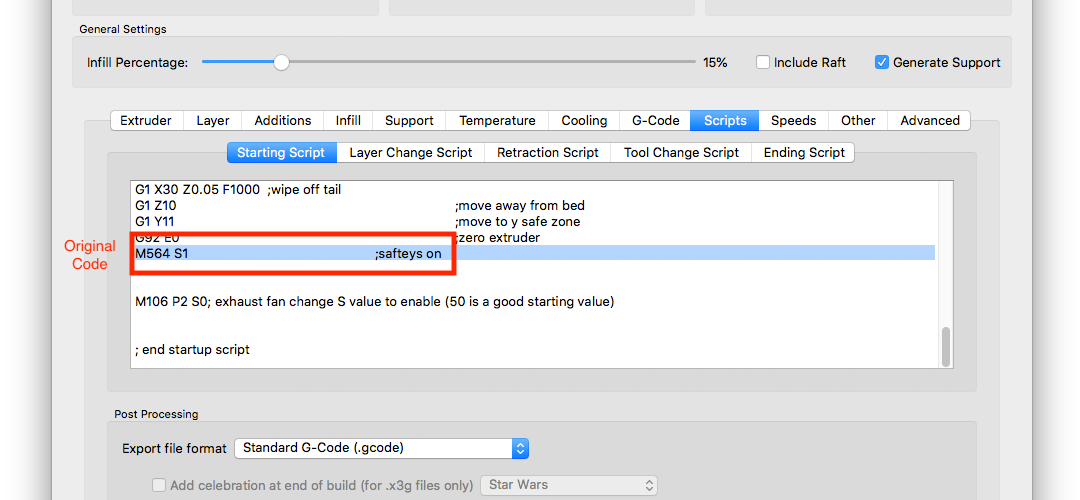1080x500 pixels.
Task: Open the Cooling tab
Action: [584, 120]
